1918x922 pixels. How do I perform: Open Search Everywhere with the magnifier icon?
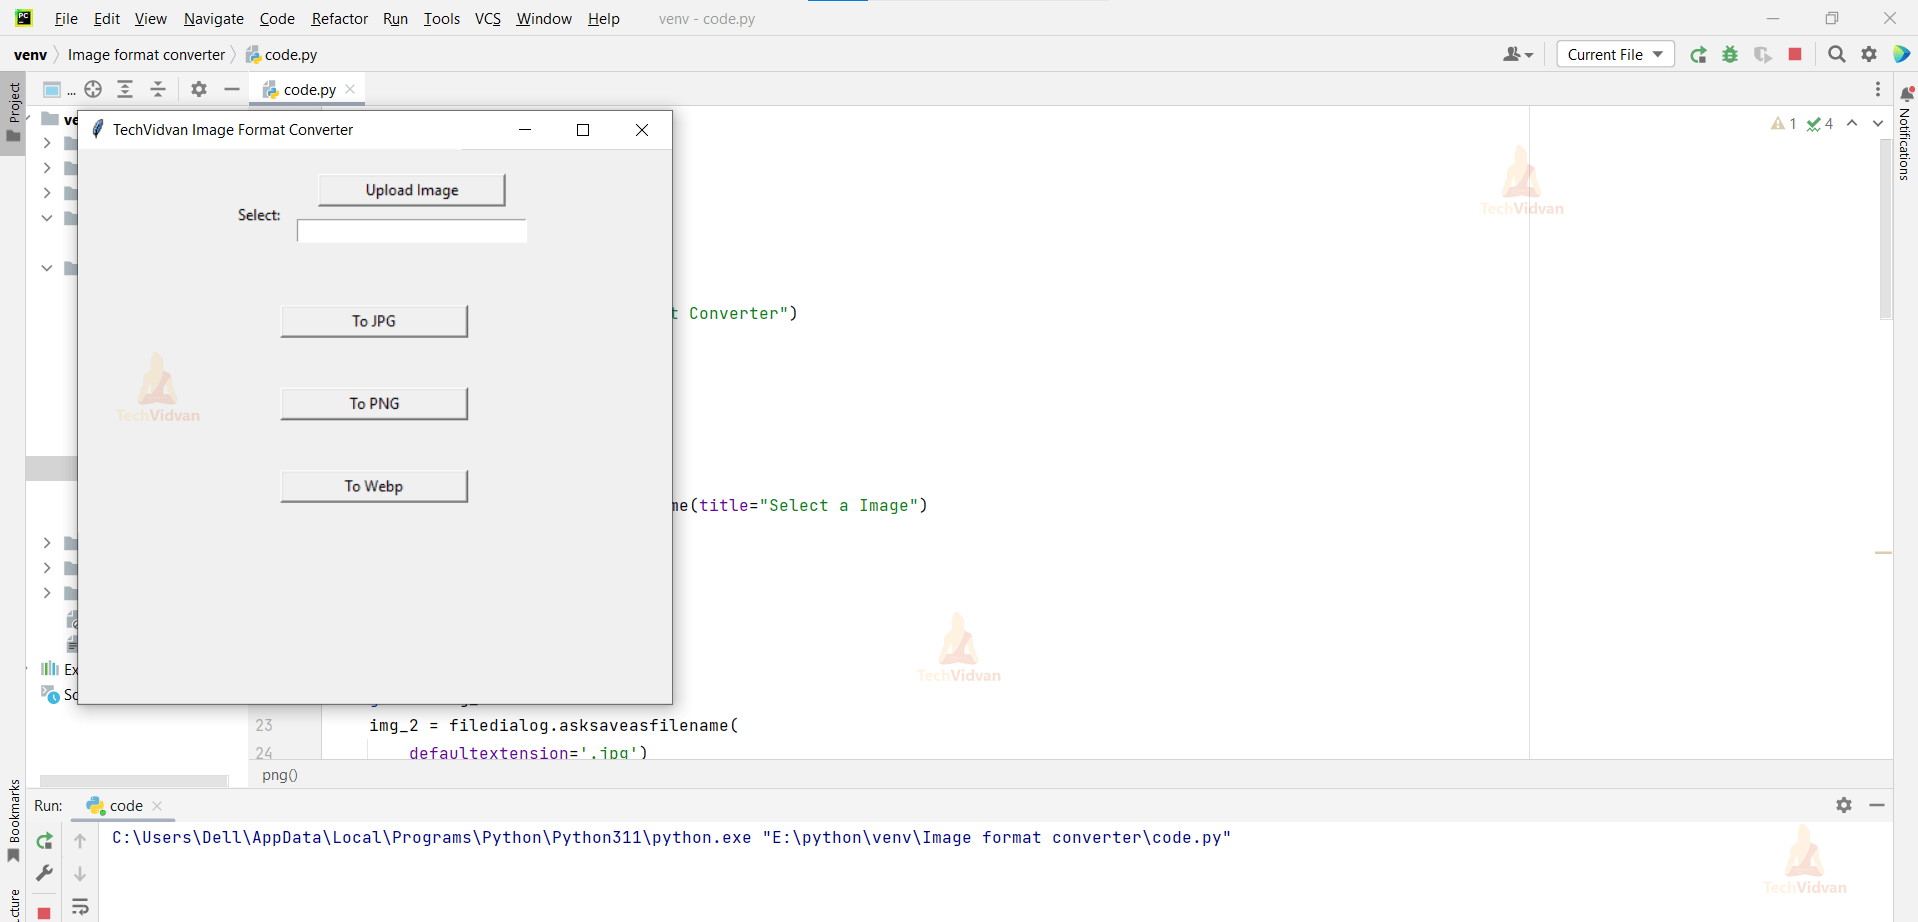point(1837,55)
